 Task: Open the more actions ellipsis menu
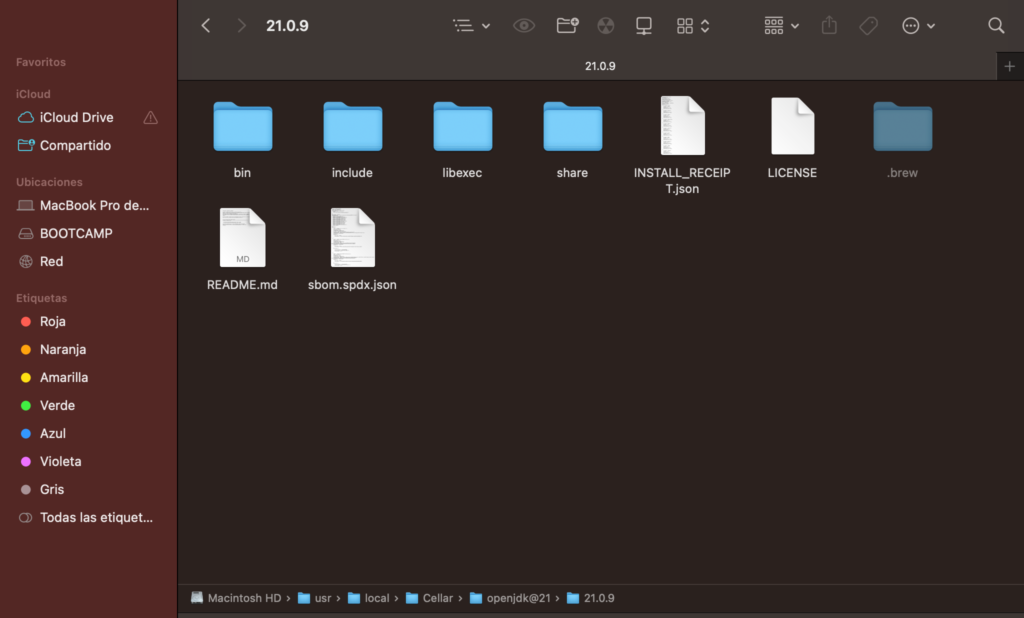[918, 26]
